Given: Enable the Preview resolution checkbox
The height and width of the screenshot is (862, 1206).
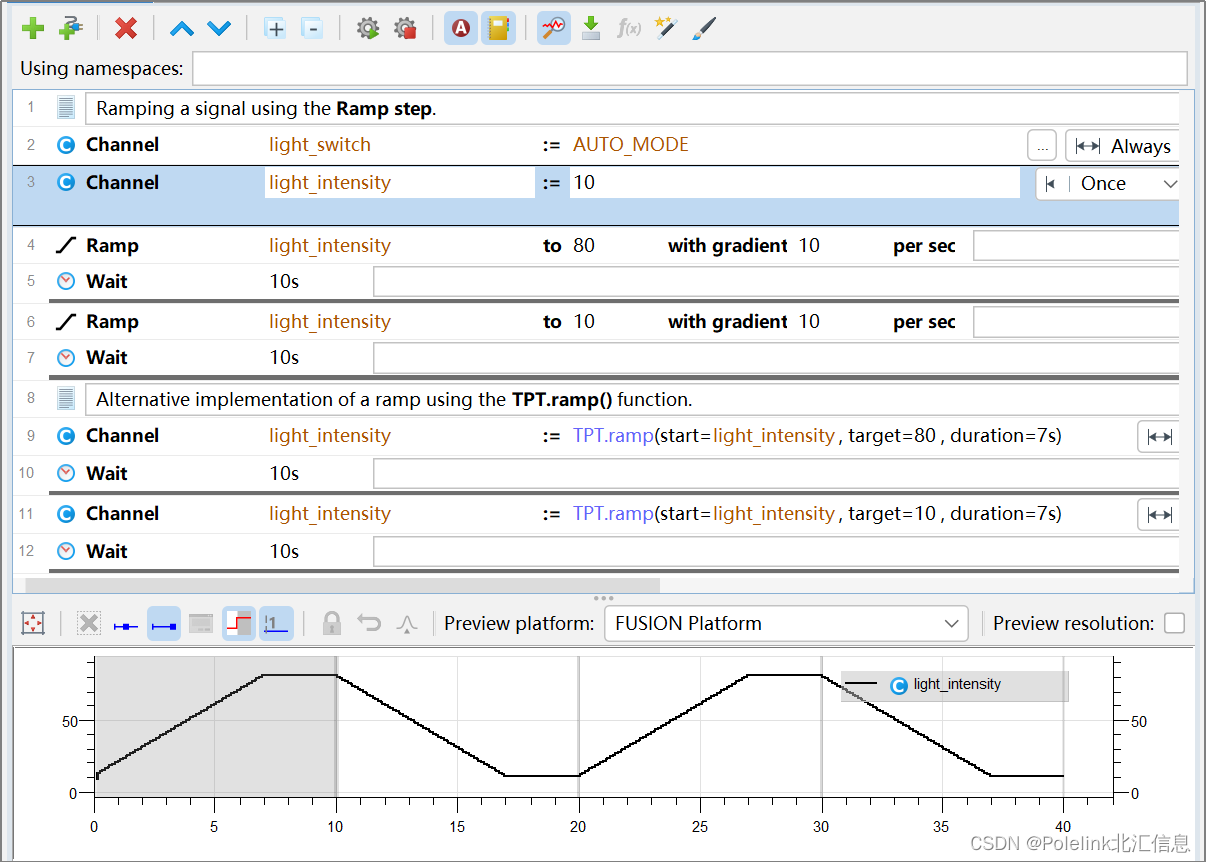Looking at the screenshot, I should point(1175,623).
